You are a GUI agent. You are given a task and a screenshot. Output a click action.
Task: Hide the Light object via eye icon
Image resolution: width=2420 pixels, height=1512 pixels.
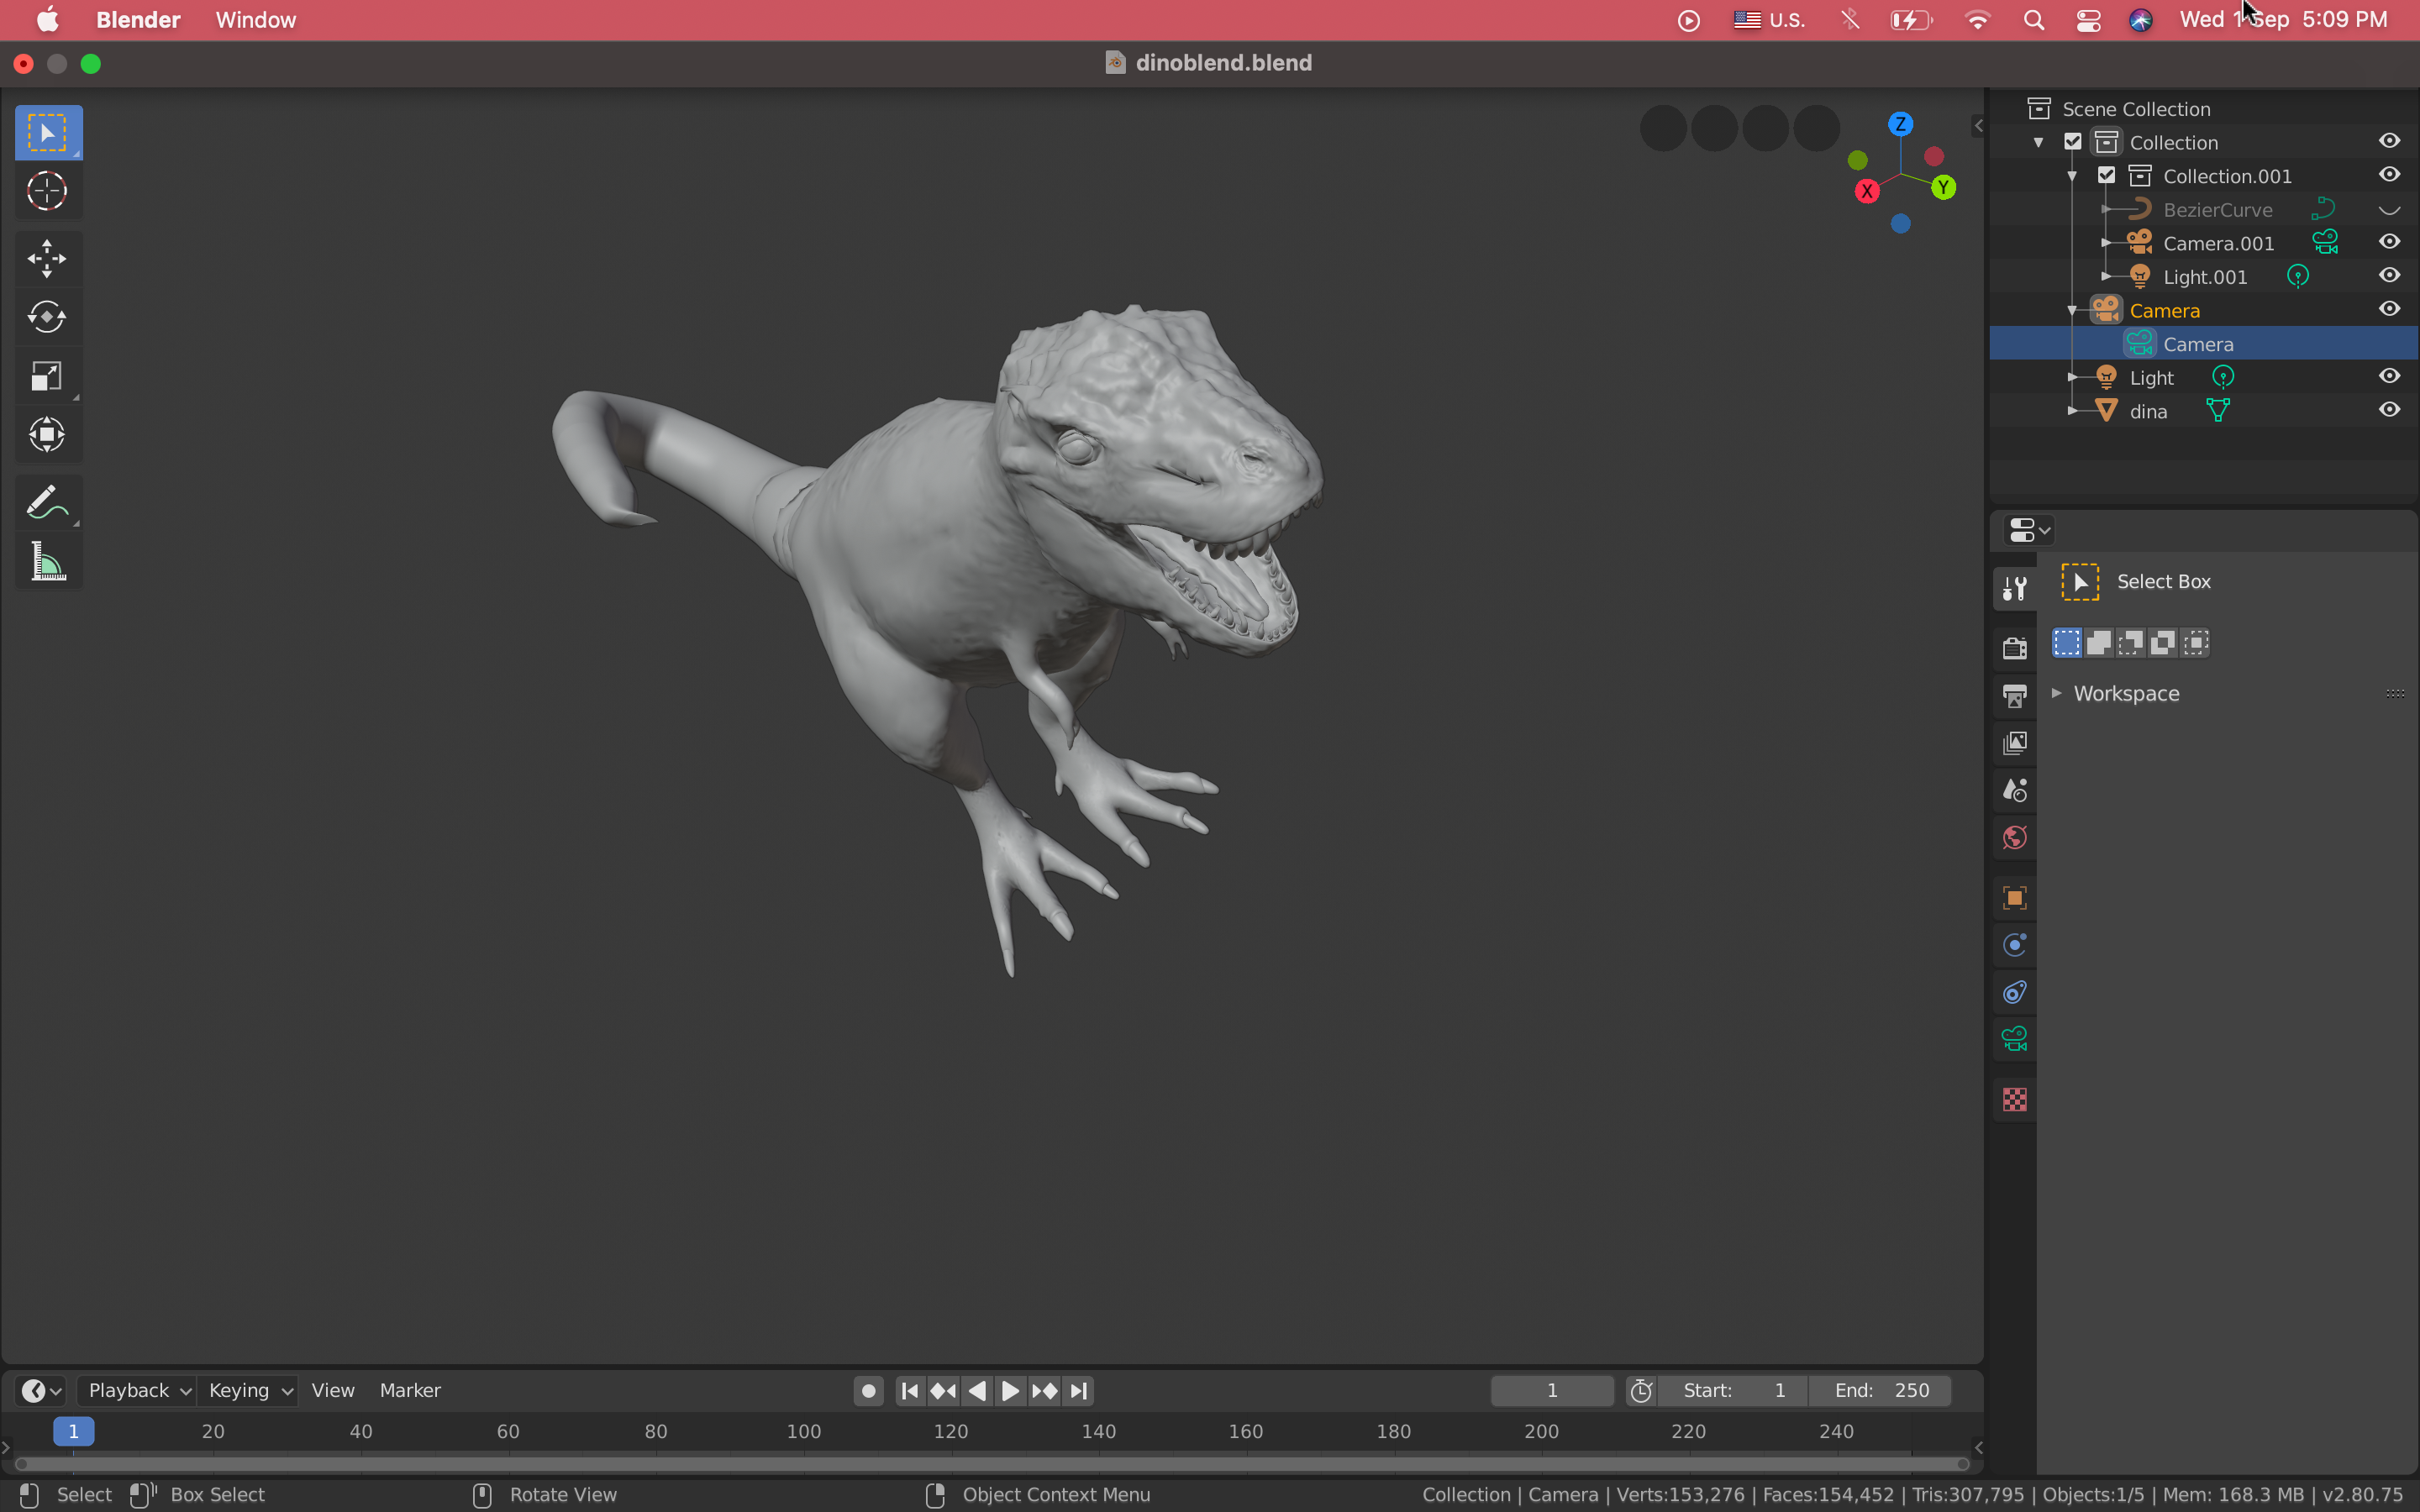pos(2389,376)
